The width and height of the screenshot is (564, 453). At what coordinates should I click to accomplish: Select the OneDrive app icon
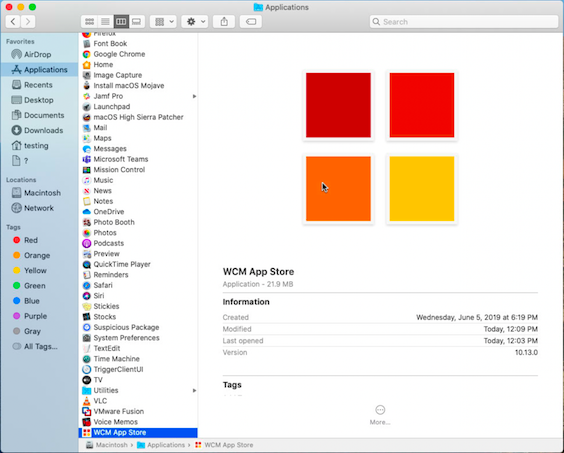pyautogui.click(x=86, y=212)
